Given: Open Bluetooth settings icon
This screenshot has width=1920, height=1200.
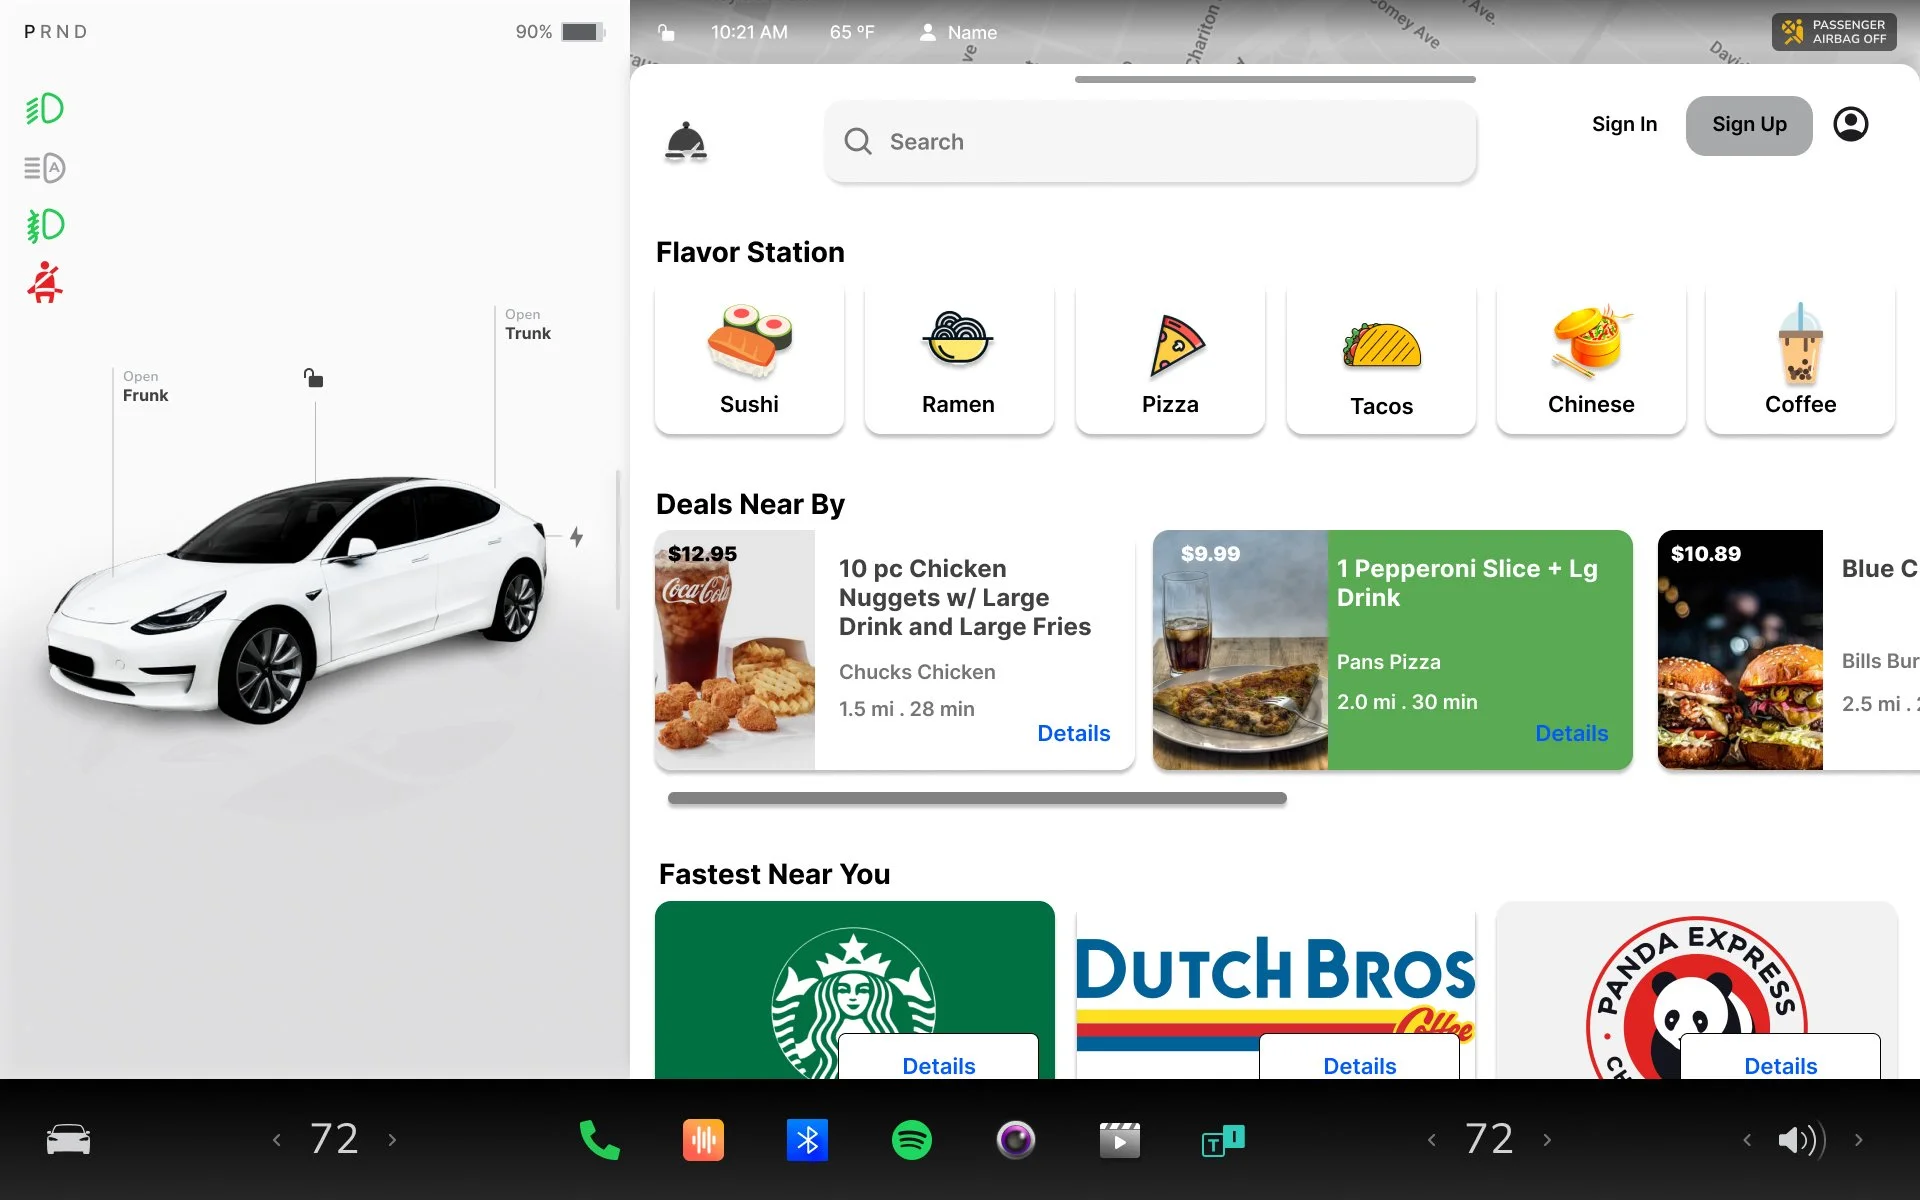Looking at the screenshot, I should [807, 1140].
